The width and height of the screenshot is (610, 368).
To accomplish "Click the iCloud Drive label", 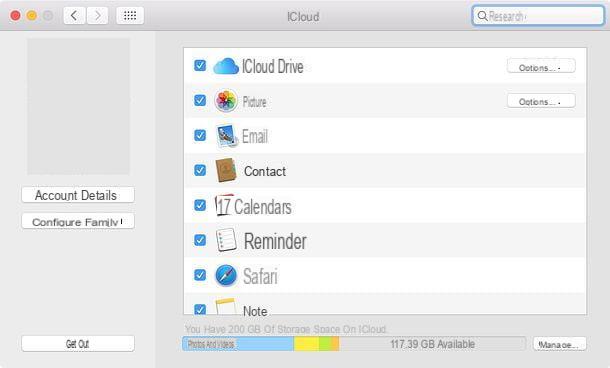I will click(x=273, y=66).
